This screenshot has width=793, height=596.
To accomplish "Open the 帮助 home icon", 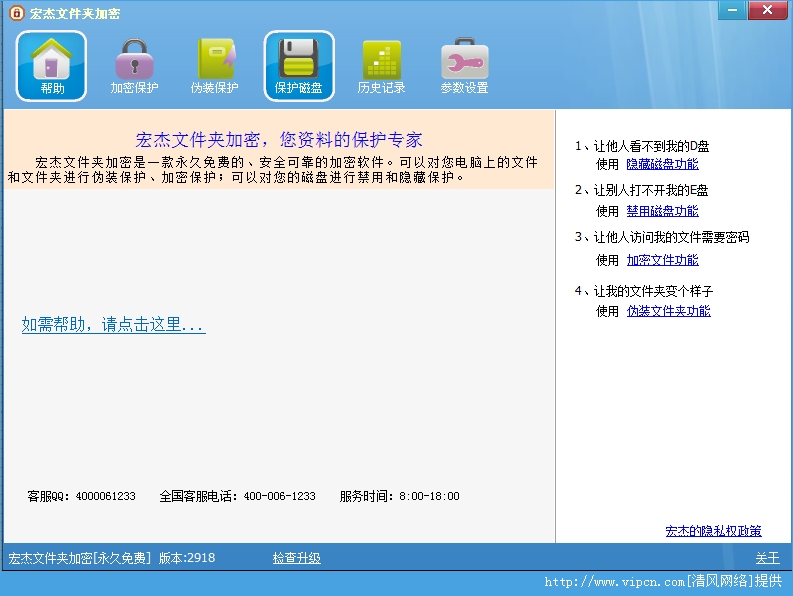I will coord(51,66).
